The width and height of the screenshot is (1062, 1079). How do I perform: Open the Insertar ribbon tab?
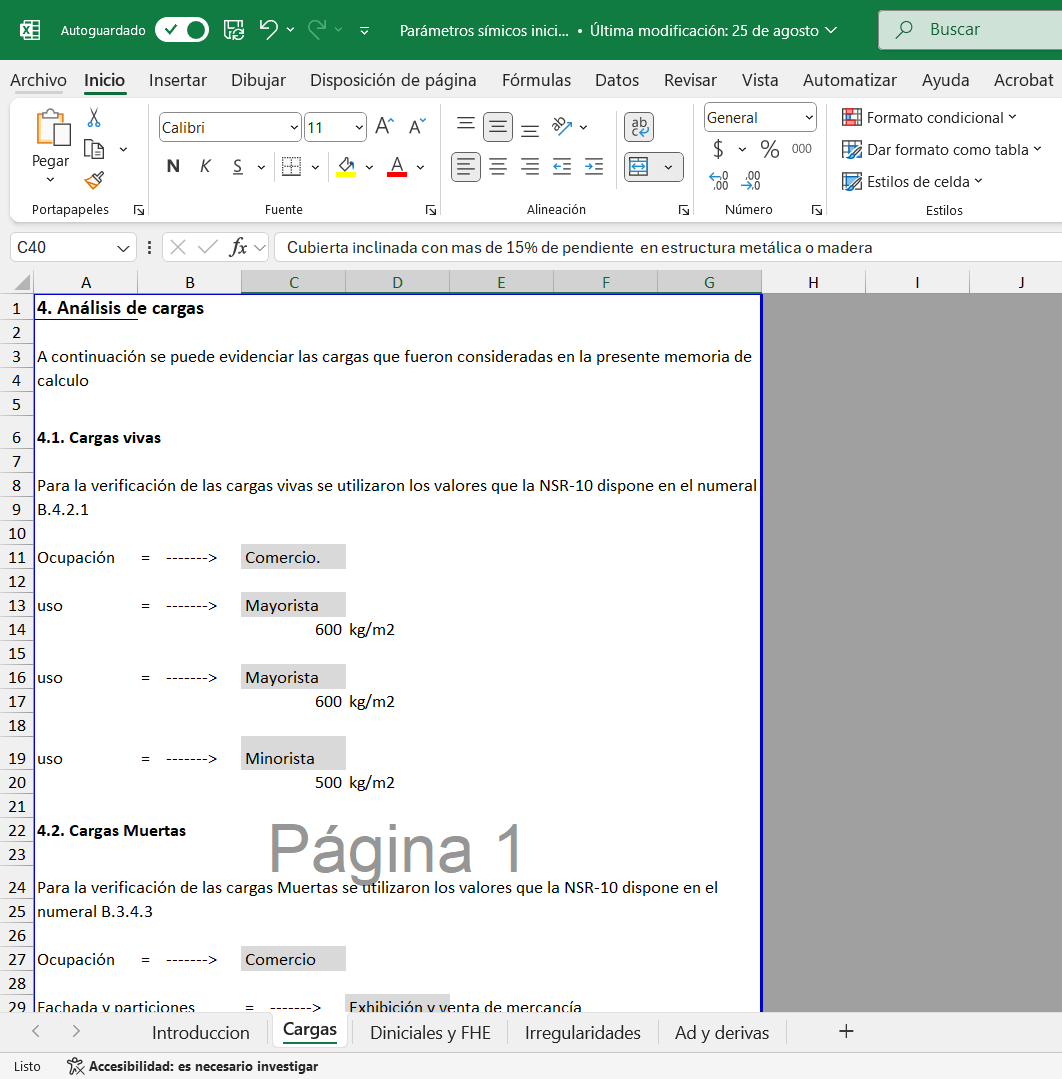pyautogui.click(x=178, y=80)
